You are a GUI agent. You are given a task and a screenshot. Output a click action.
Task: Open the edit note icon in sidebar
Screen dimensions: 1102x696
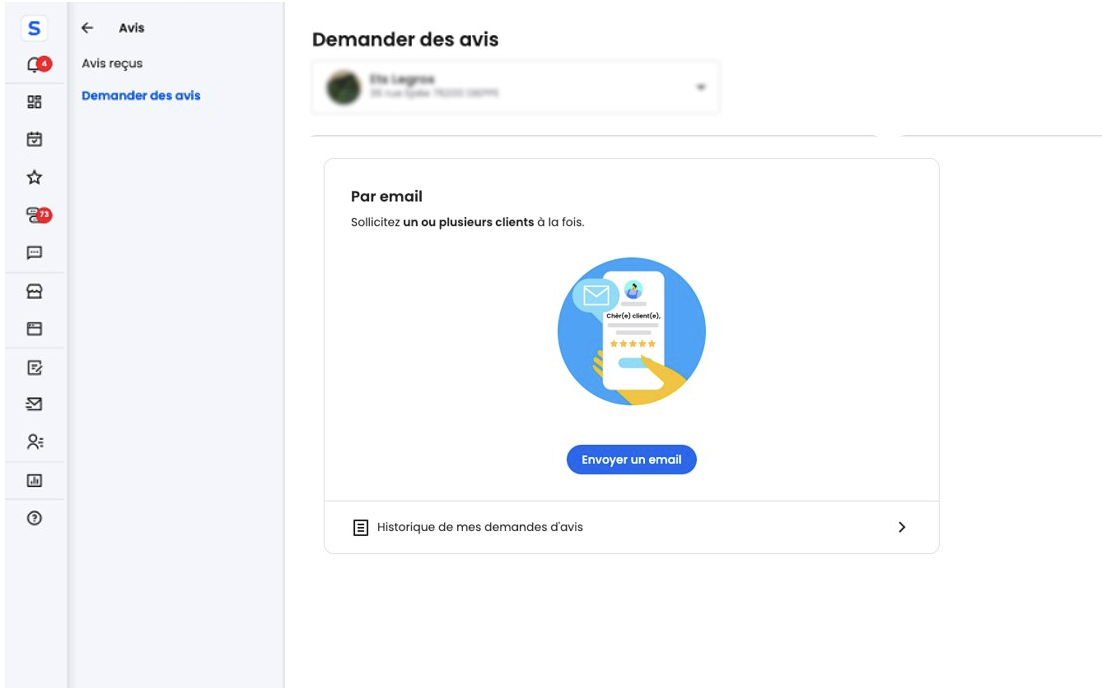pos(34,367)
